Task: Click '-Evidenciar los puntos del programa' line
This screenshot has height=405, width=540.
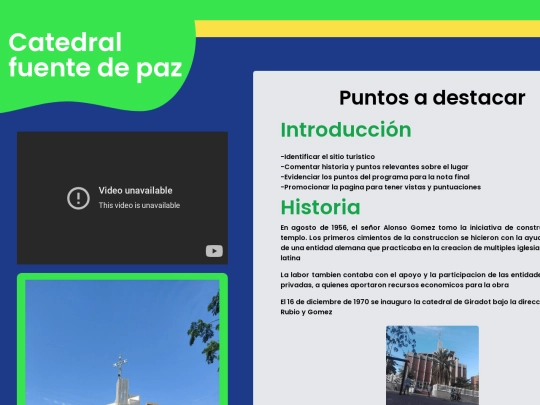Action: (x=375, y=177)
